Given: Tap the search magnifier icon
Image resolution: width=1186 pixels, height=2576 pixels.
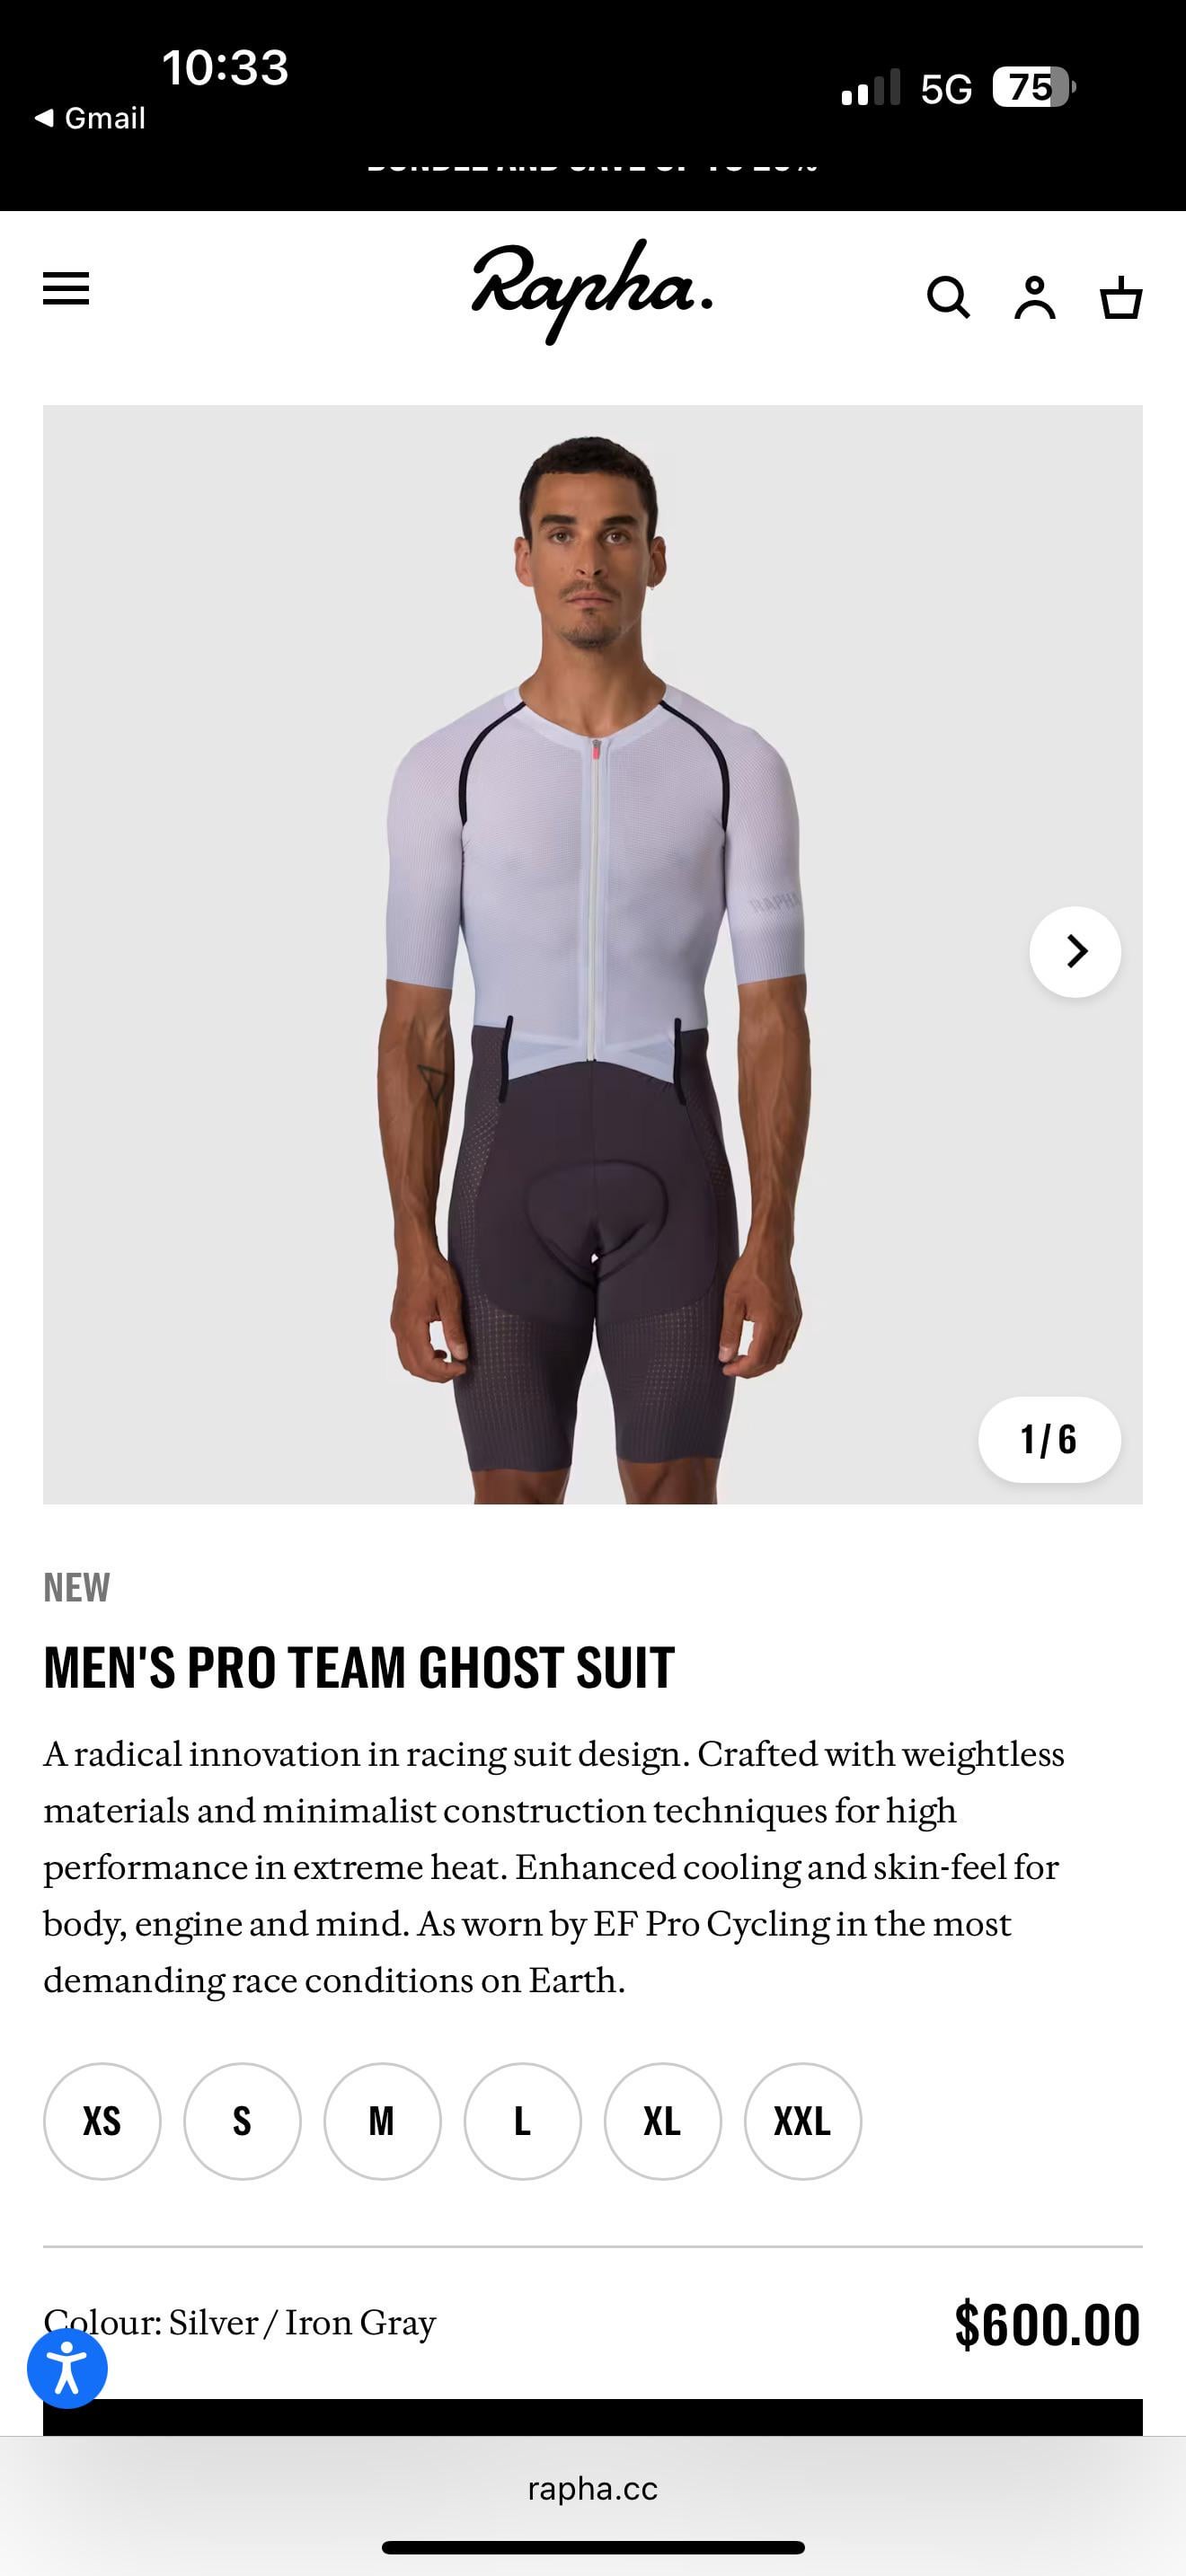Looking at the screenshot, I should point(947,297).
